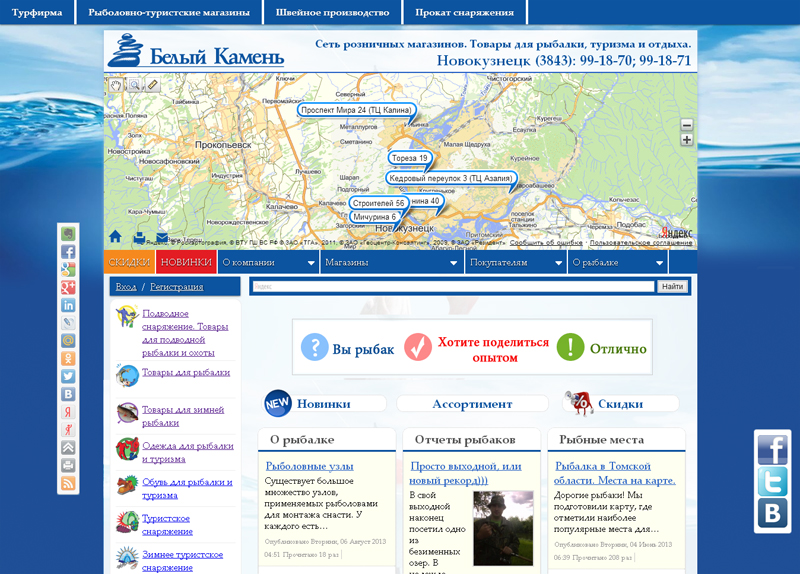Click the Вход login link
The image size is (800, 574).
click(126, 287)
